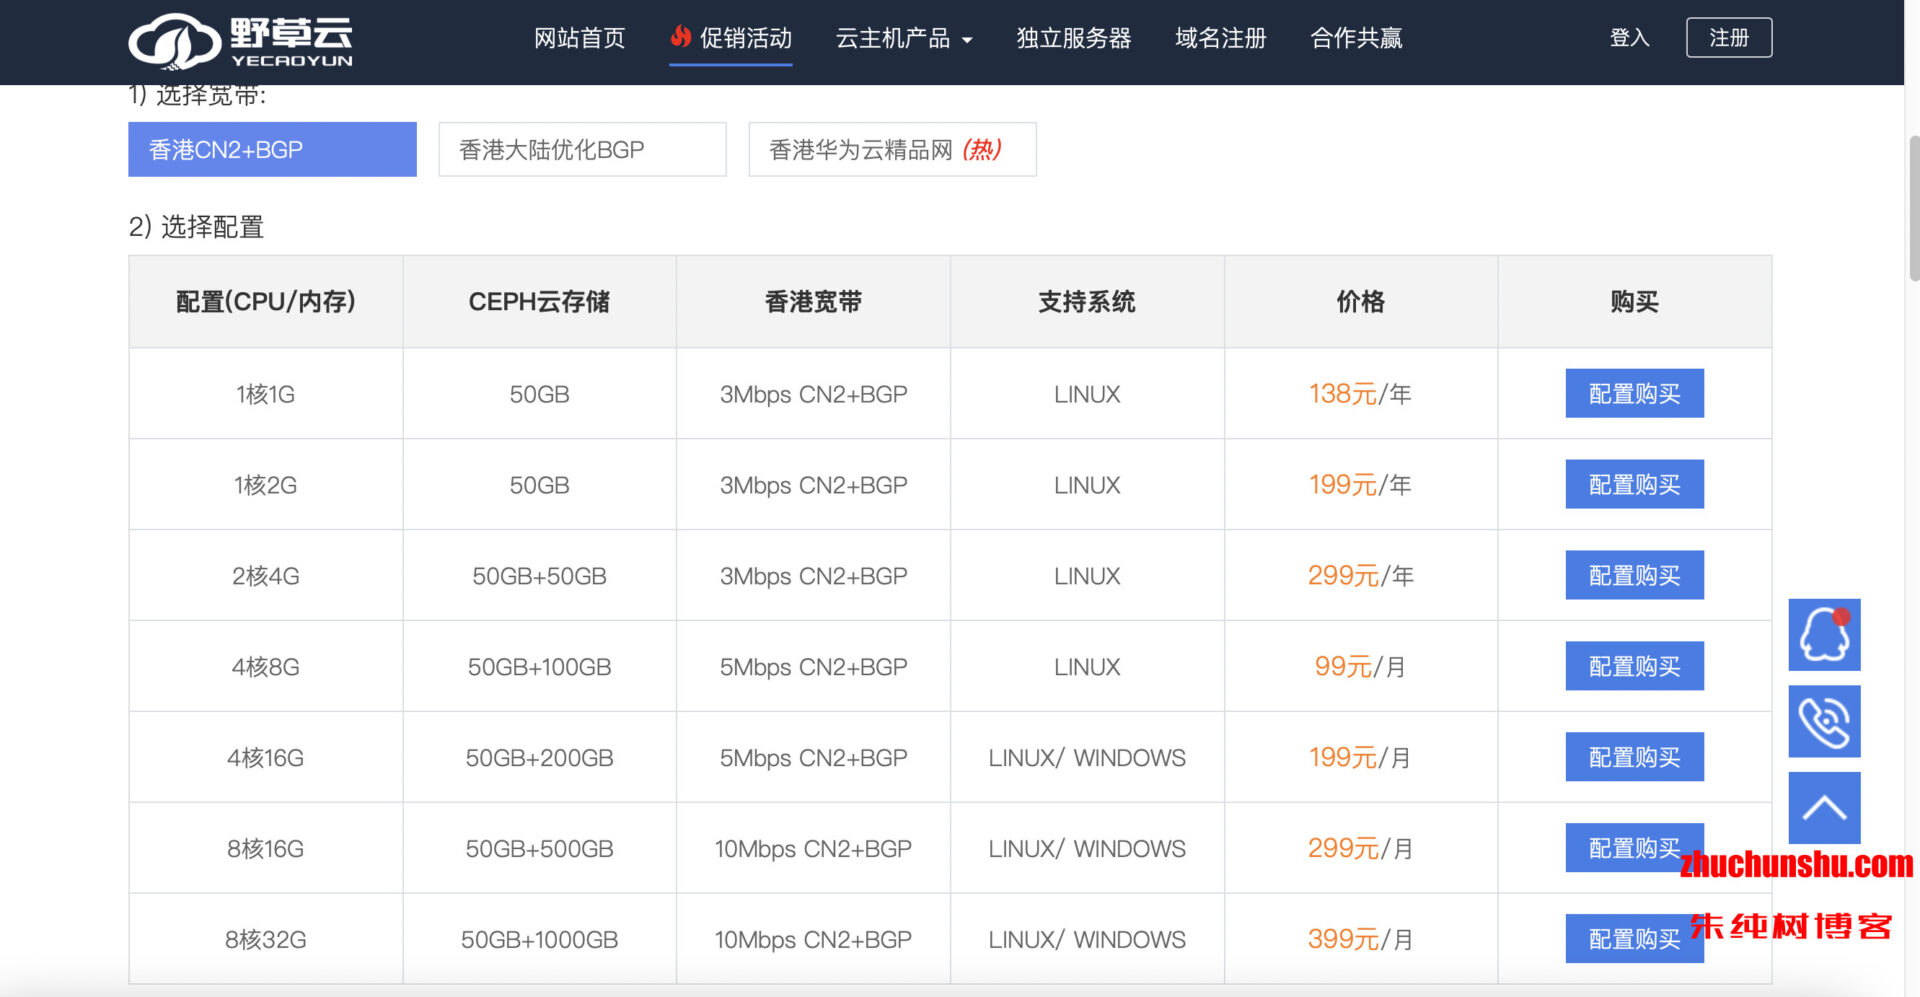Click 配置购买 for the 1核2G plan
The width and height of the screenshot is (1920, 997).
pyautogui.click(x=1634, y=485)
